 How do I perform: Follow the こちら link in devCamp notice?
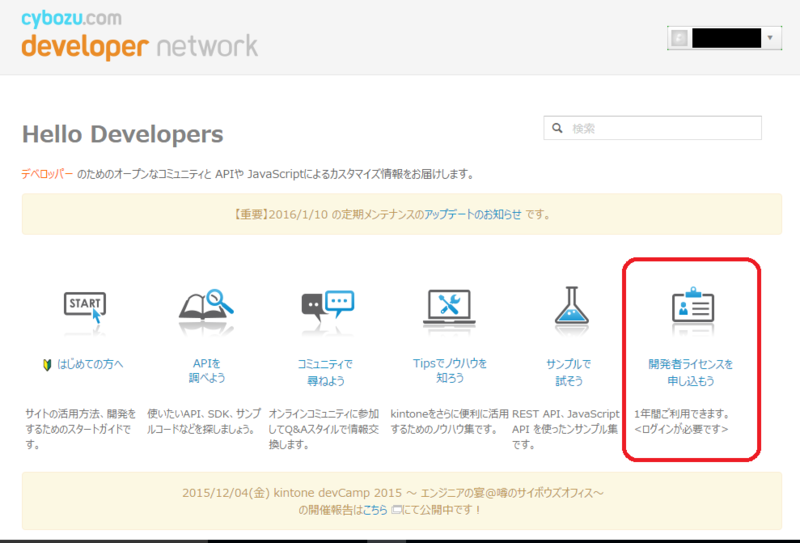pyautogui.click(x=375, y=510)
